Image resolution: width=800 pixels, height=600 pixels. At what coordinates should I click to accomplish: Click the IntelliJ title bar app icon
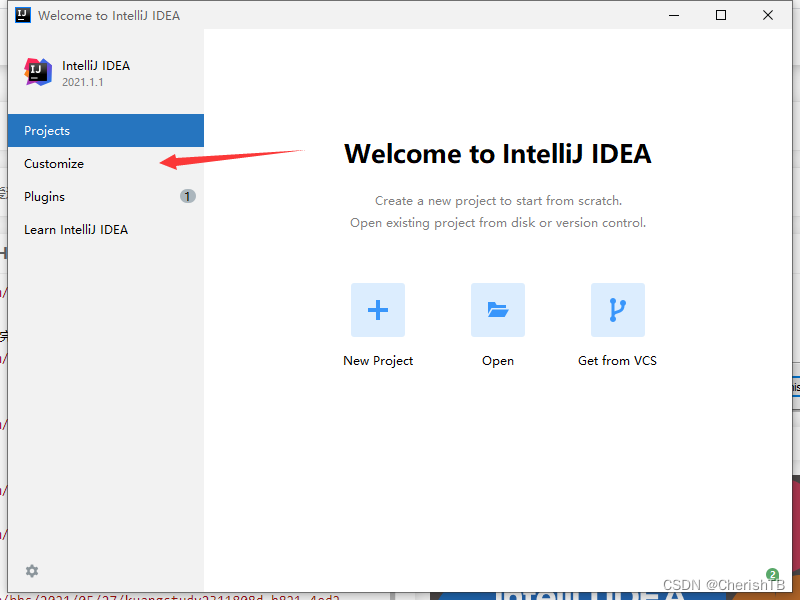[23, 15]
